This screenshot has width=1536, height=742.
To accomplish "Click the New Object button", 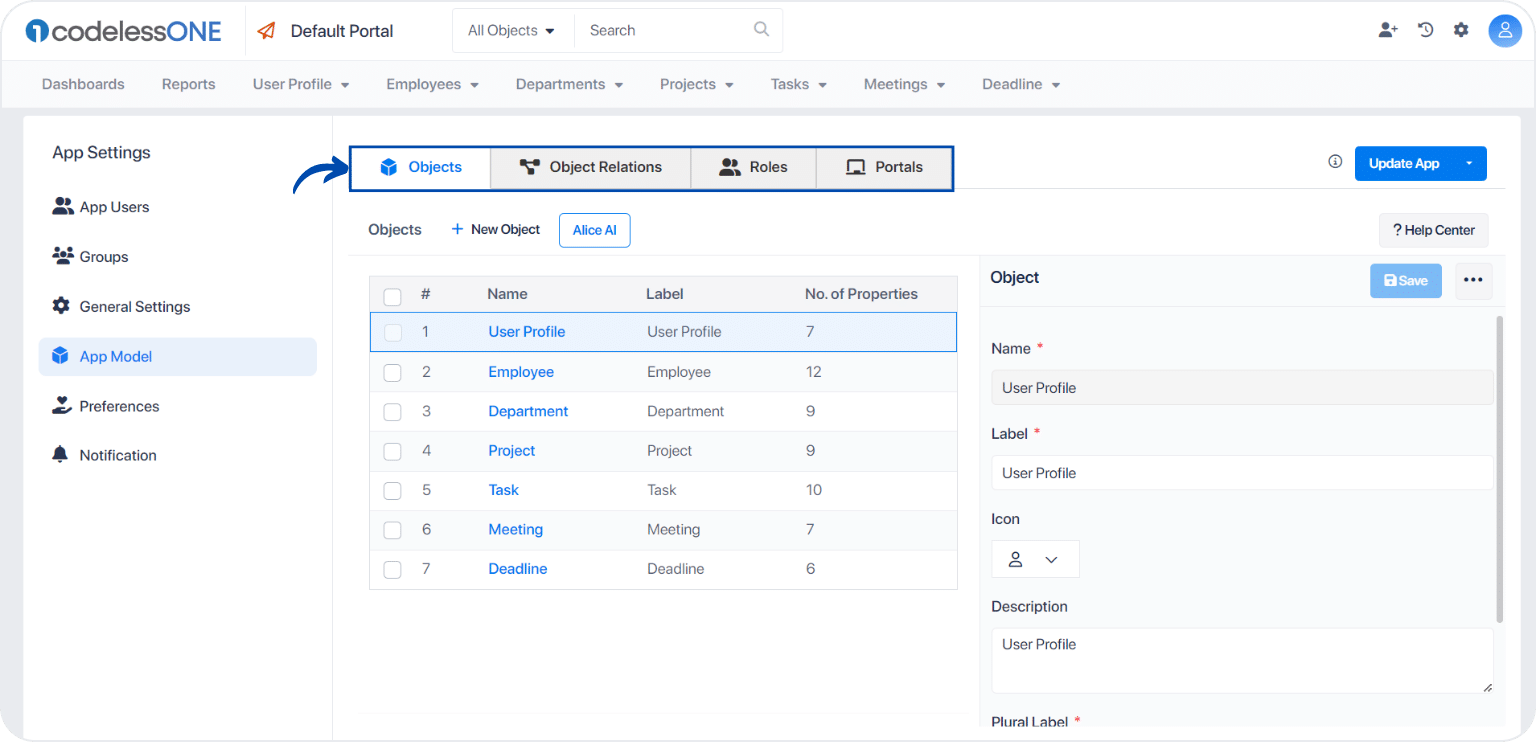I will tap(496, 230).
